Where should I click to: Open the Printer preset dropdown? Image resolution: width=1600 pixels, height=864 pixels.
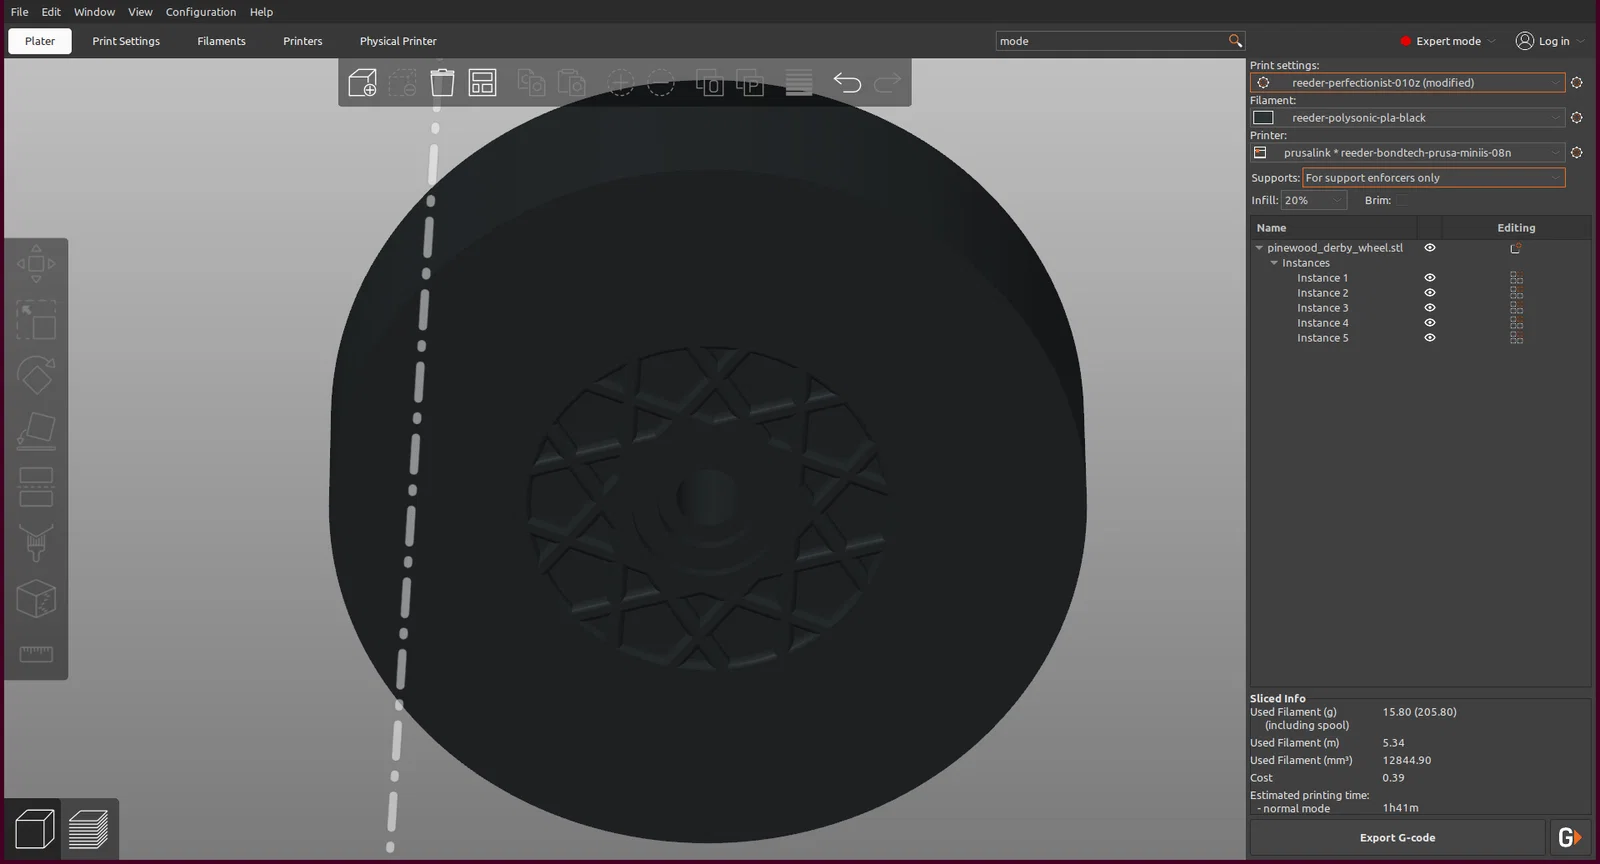click(1408, 153)
